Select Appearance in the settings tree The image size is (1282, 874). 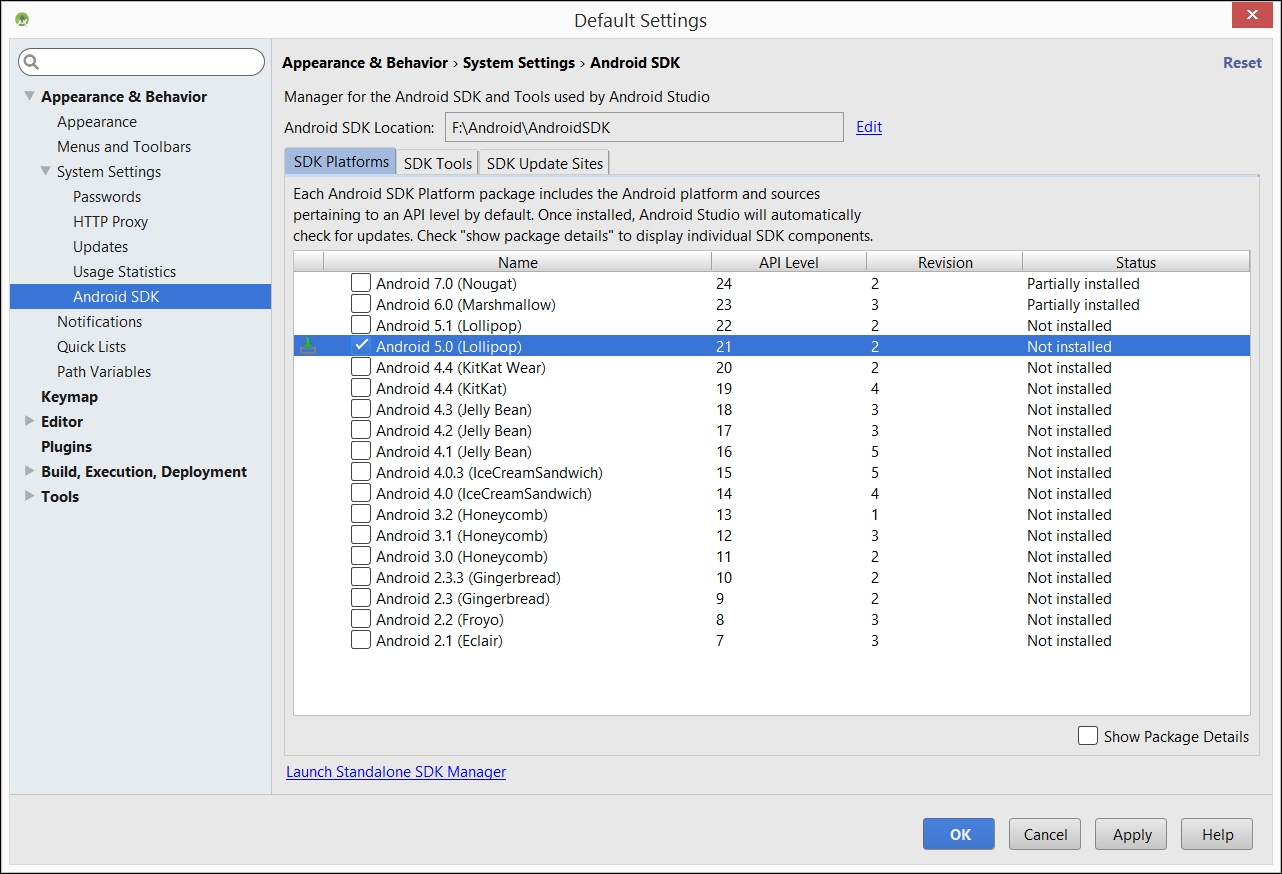[97, 121]
